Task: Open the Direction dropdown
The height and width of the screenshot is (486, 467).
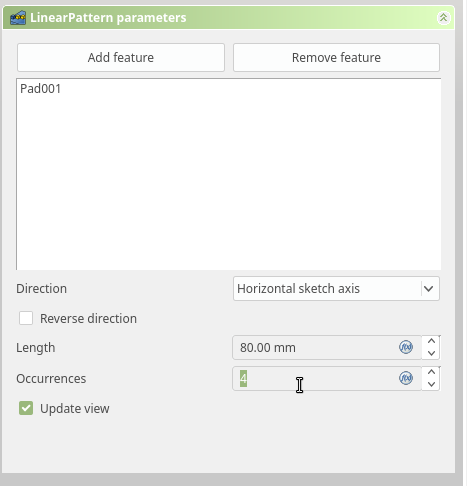Action: point(336,289)
